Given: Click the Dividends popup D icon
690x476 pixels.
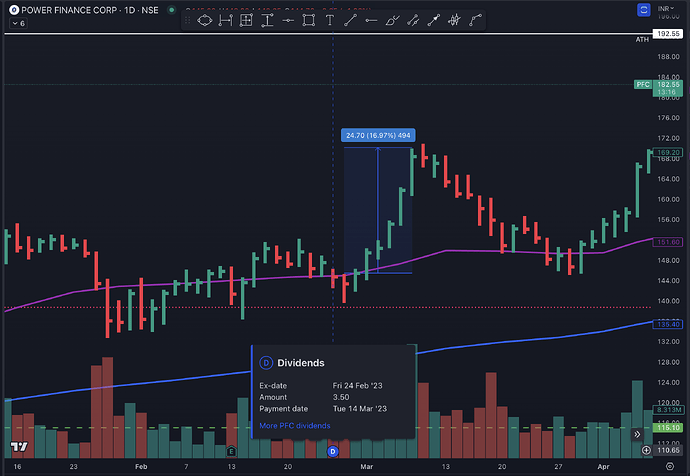Looking at the screenshot, I should [266, 363].
